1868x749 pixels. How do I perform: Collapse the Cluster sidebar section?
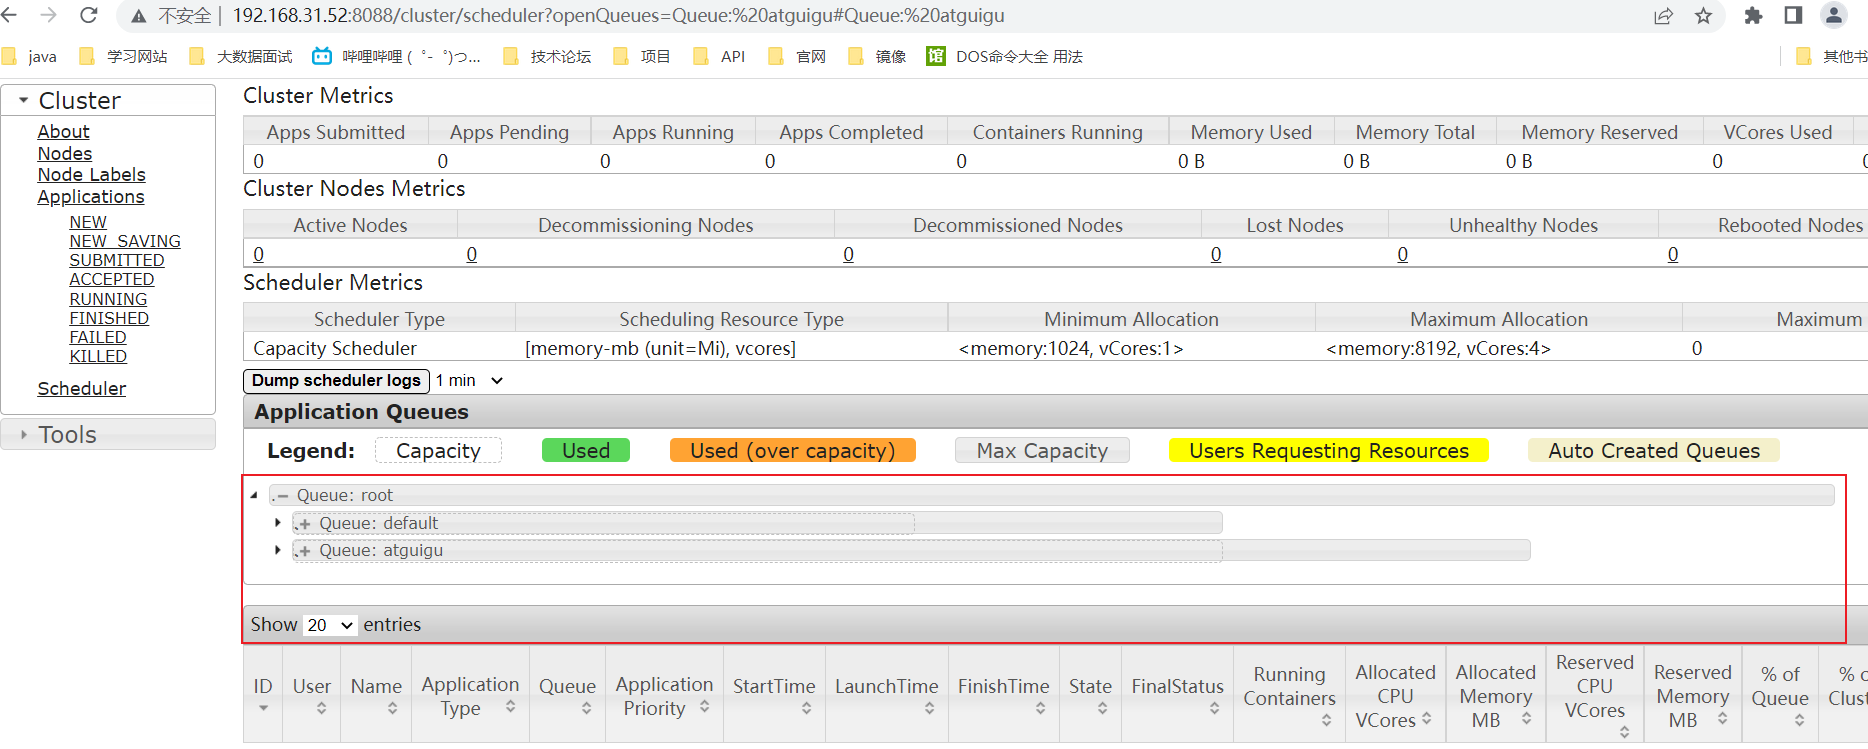coord(108,100)
